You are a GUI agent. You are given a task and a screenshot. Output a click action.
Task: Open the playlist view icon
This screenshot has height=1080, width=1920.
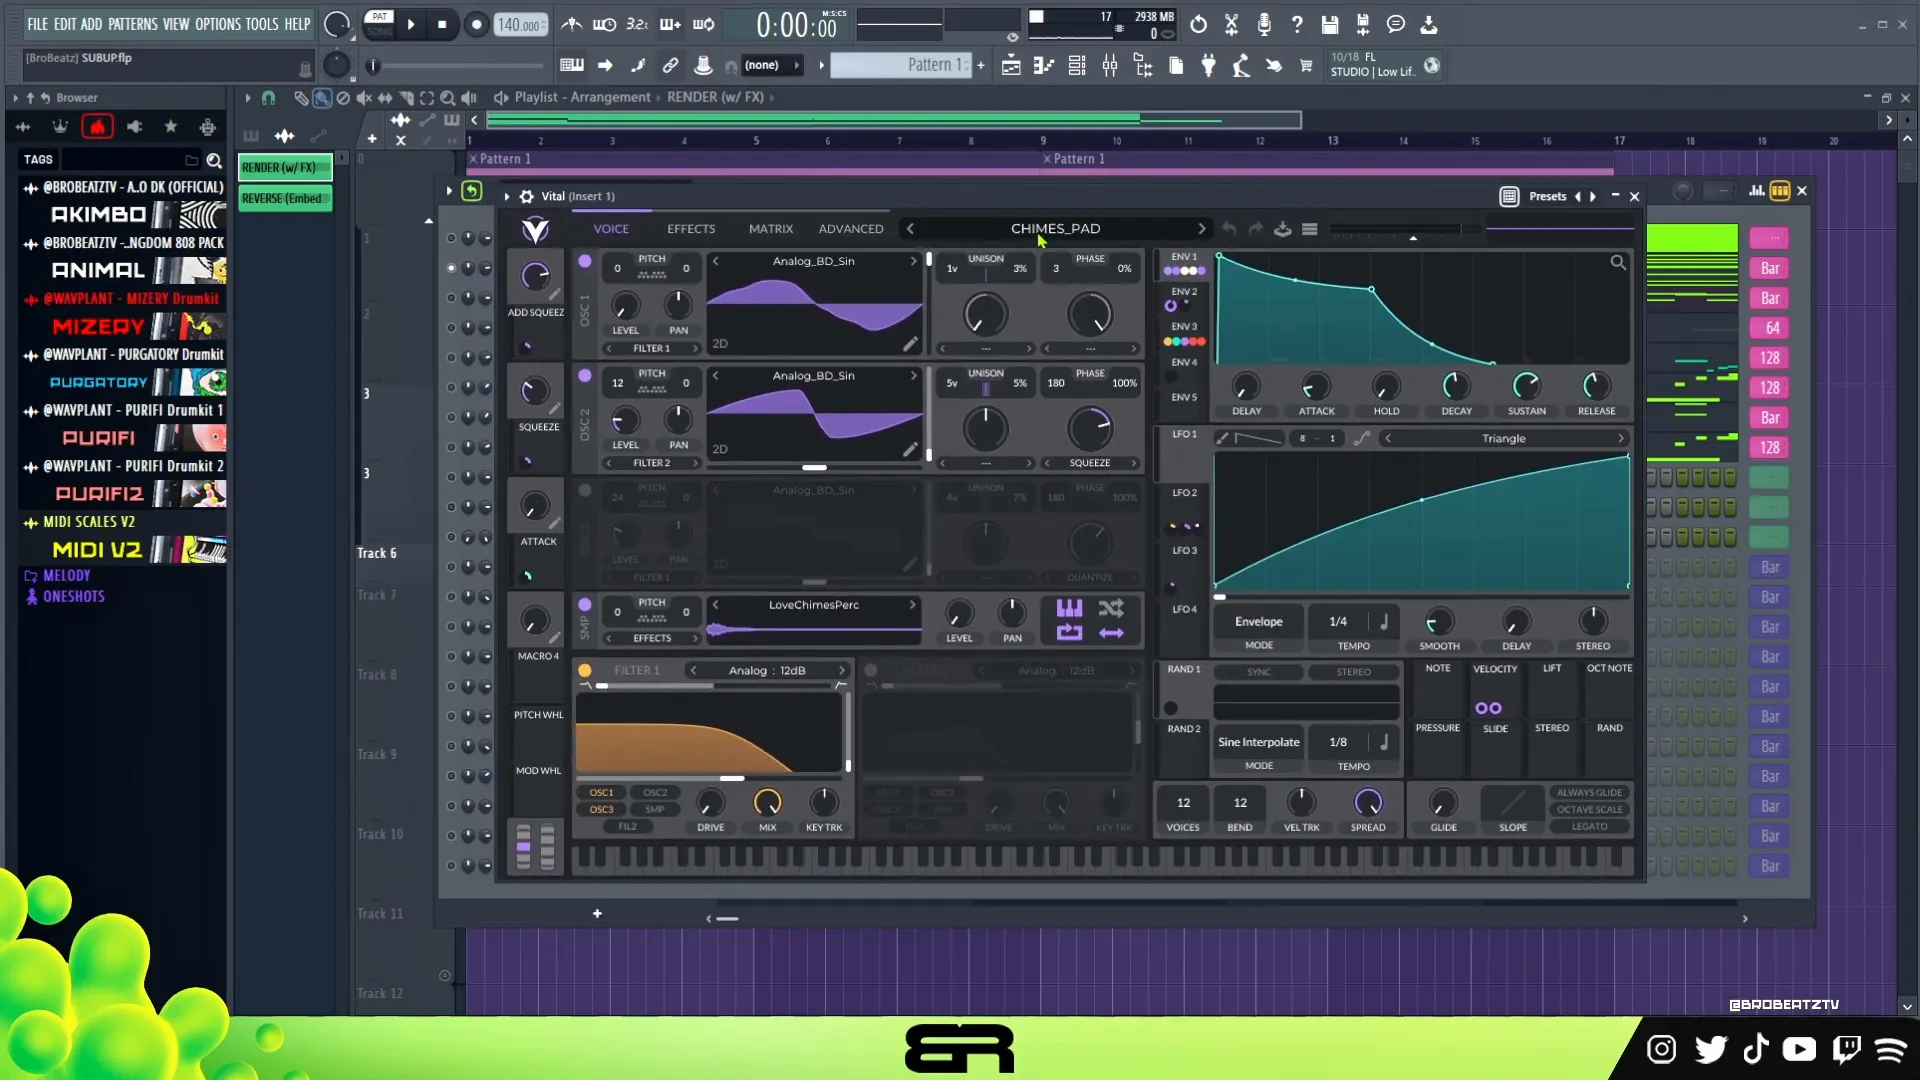point(1011,66)
